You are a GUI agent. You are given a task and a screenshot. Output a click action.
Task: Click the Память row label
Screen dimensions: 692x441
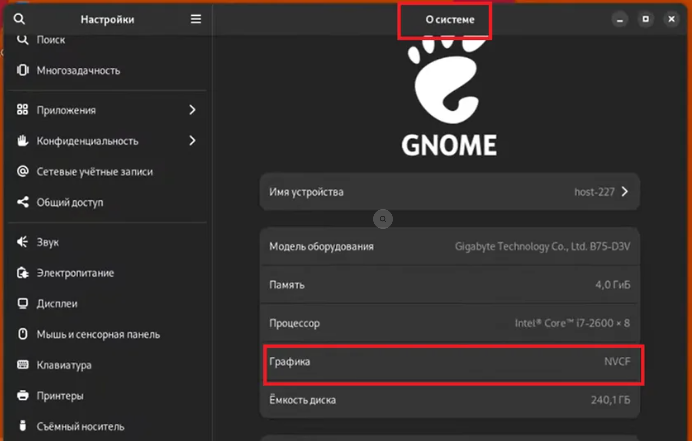287,285
